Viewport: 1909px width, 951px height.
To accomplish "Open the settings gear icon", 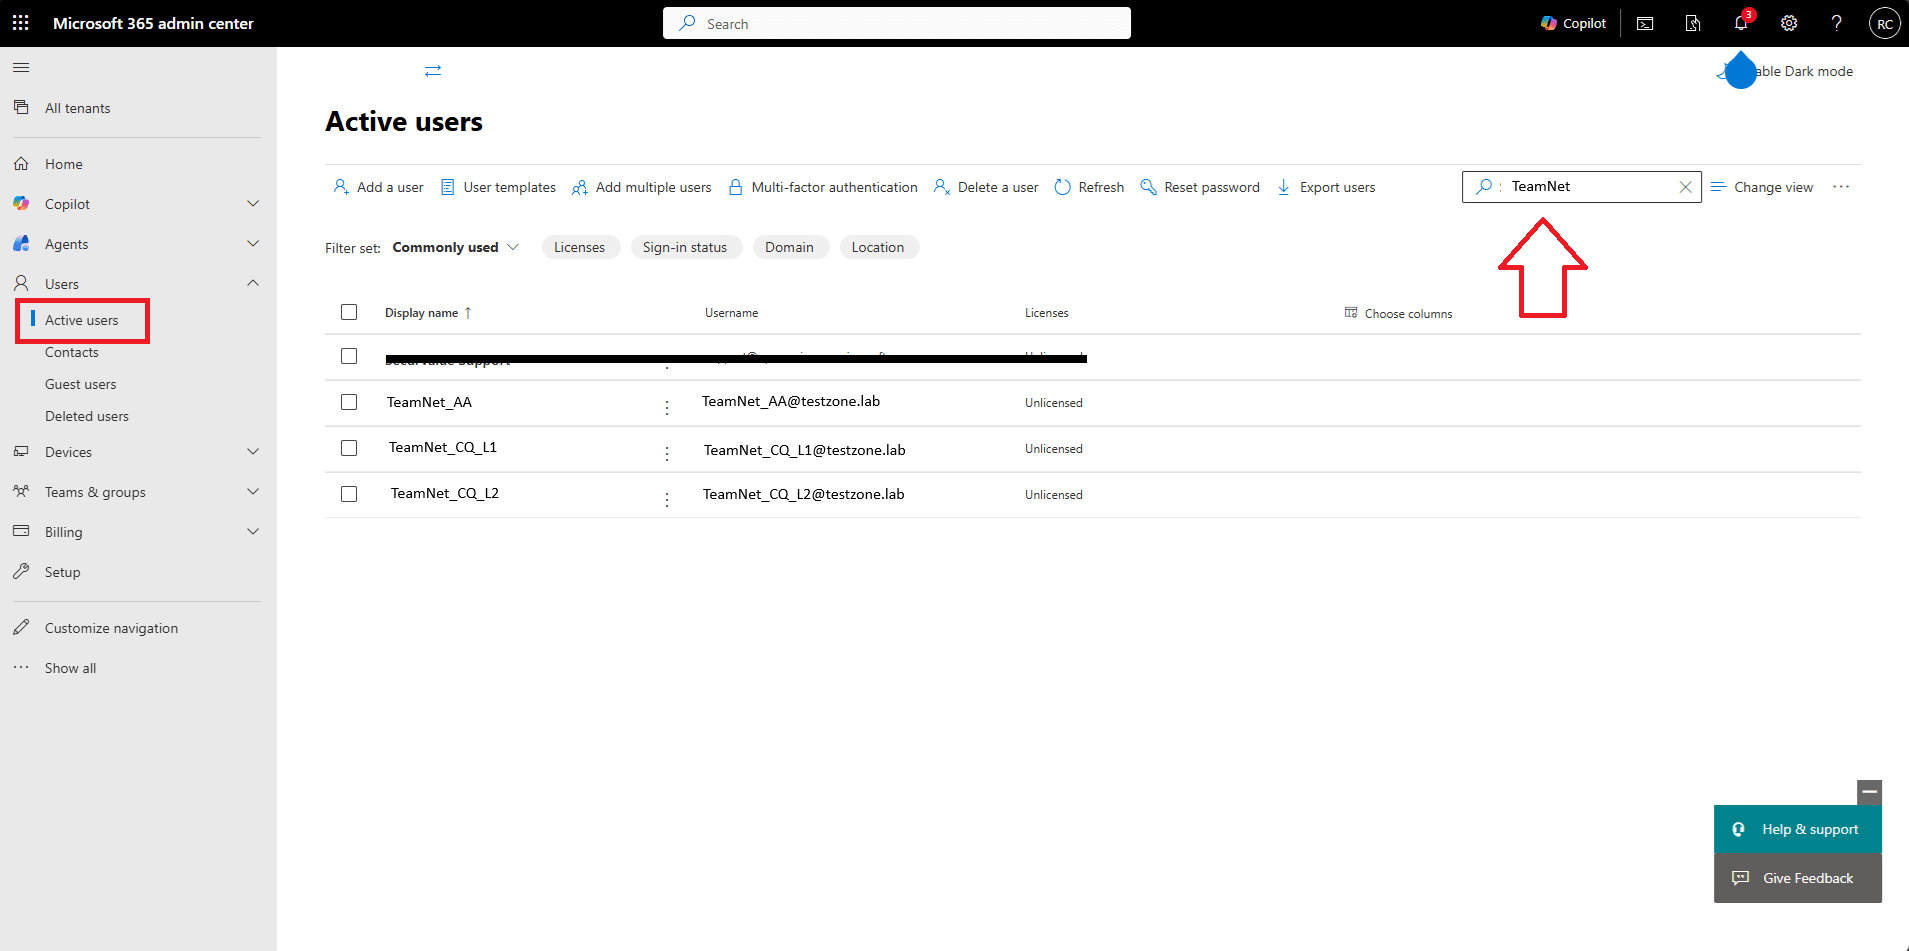I will [x=1789, y=24].
